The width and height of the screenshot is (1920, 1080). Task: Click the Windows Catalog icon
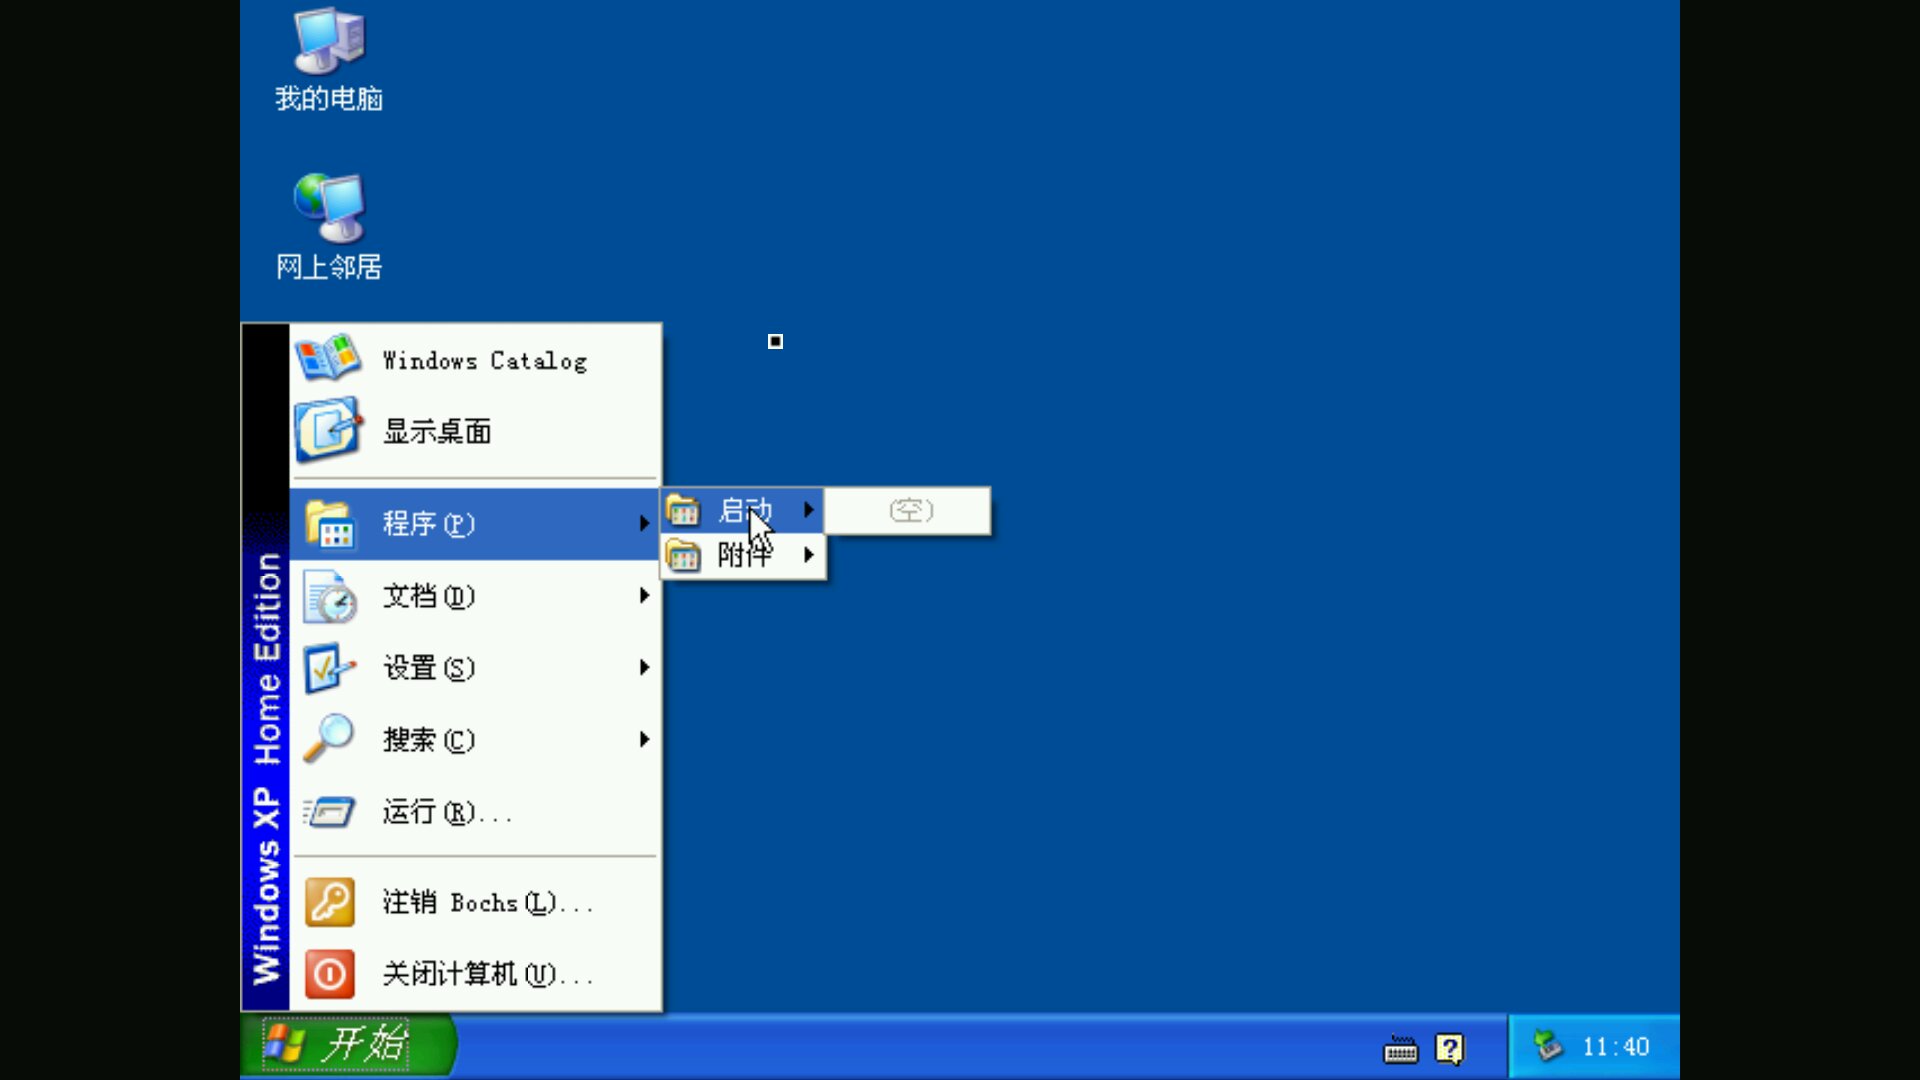(327, 359)
